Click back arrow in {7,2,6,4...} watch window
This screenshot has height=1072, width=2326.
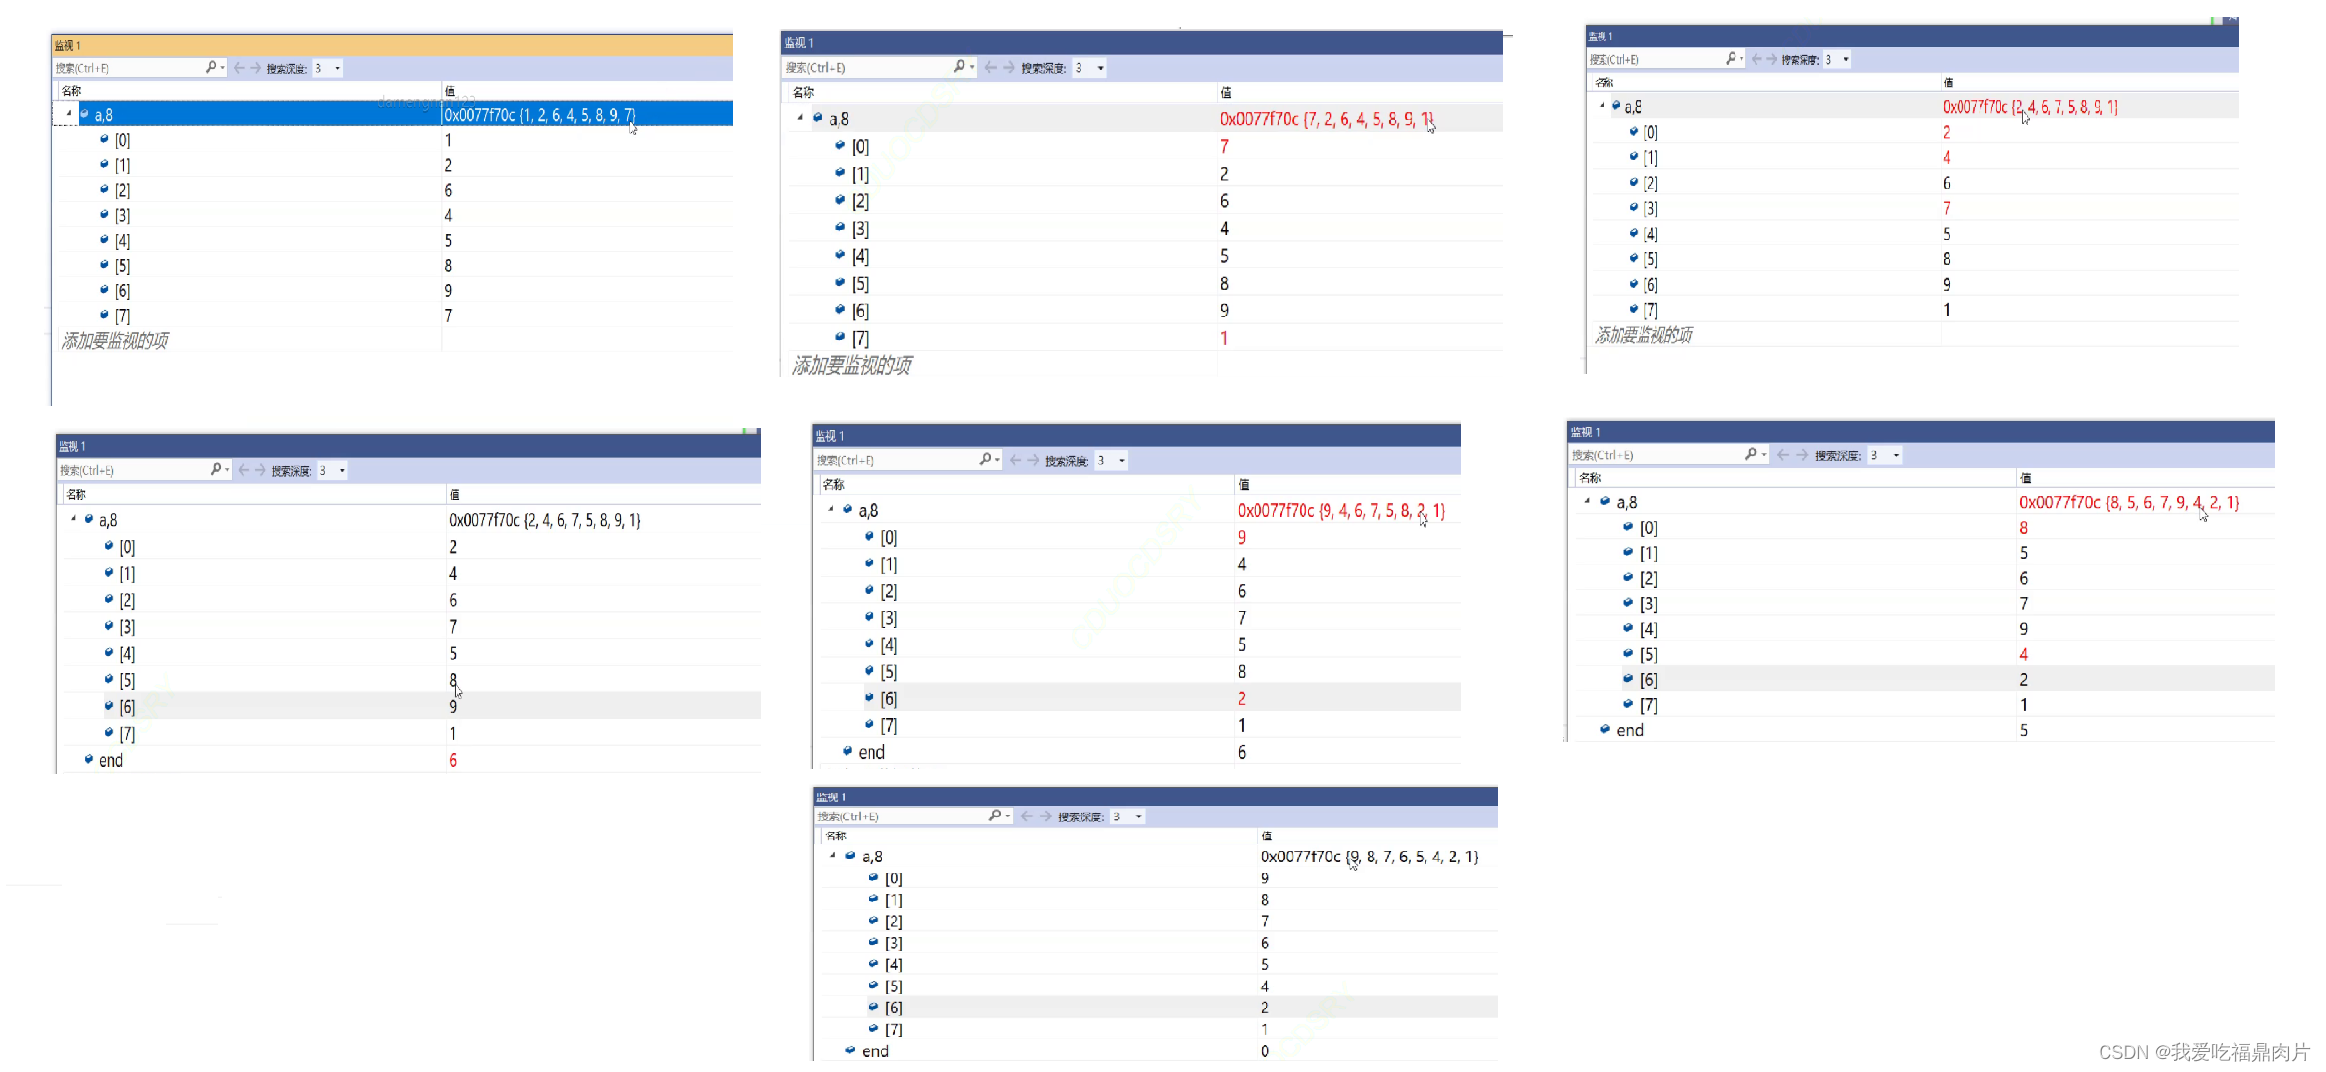[990, 67]
